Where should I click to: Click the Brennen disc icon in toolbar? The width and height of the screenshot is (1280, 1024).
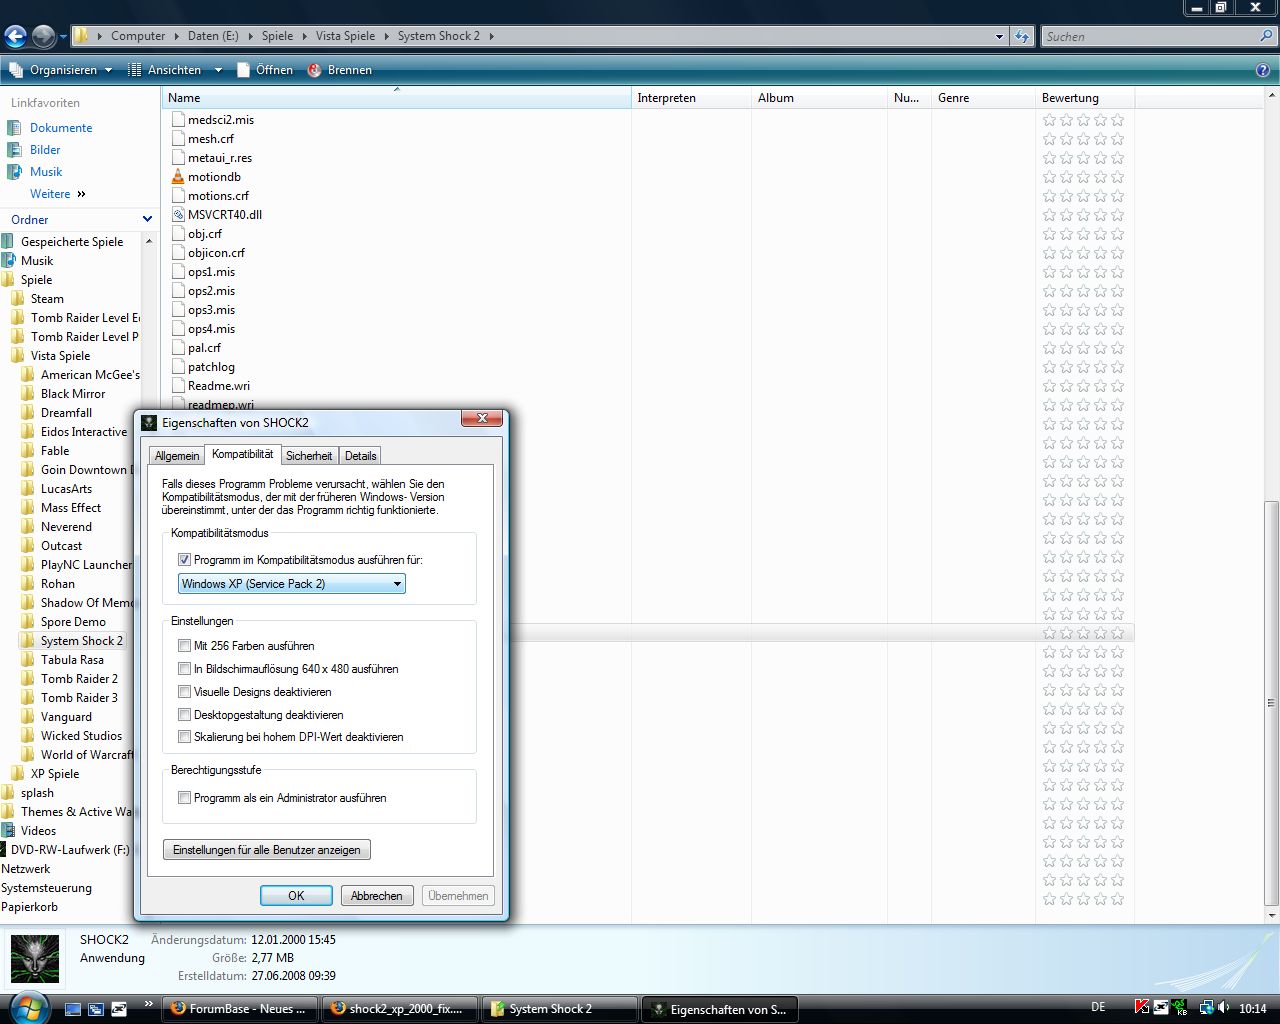click(x=314, y=70)
